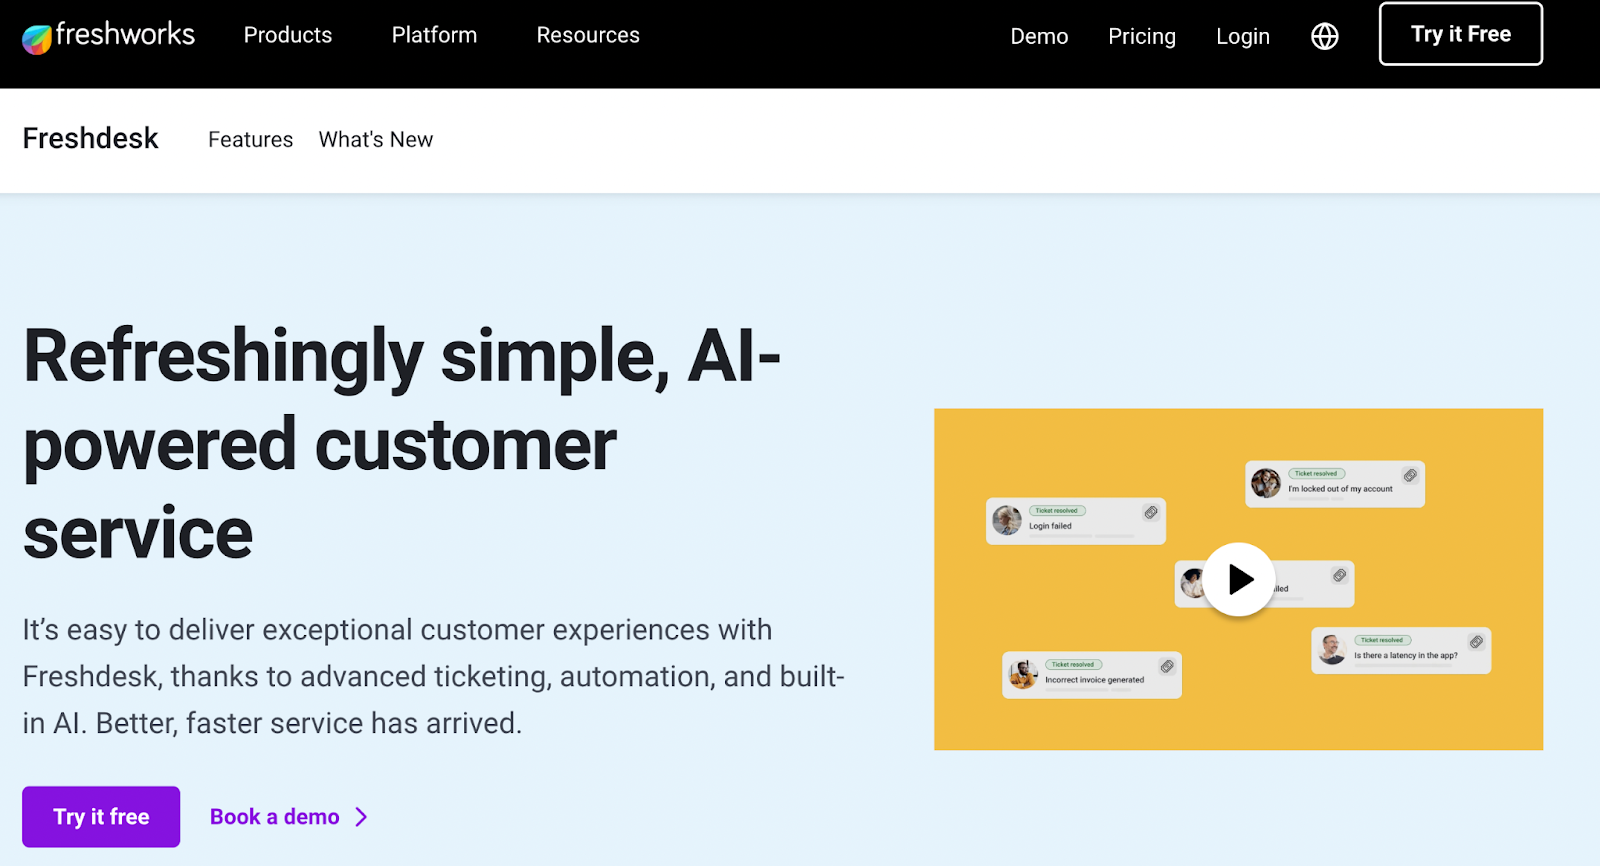
Task: Click the header Try it Free button
Action: pos(1461,34)
